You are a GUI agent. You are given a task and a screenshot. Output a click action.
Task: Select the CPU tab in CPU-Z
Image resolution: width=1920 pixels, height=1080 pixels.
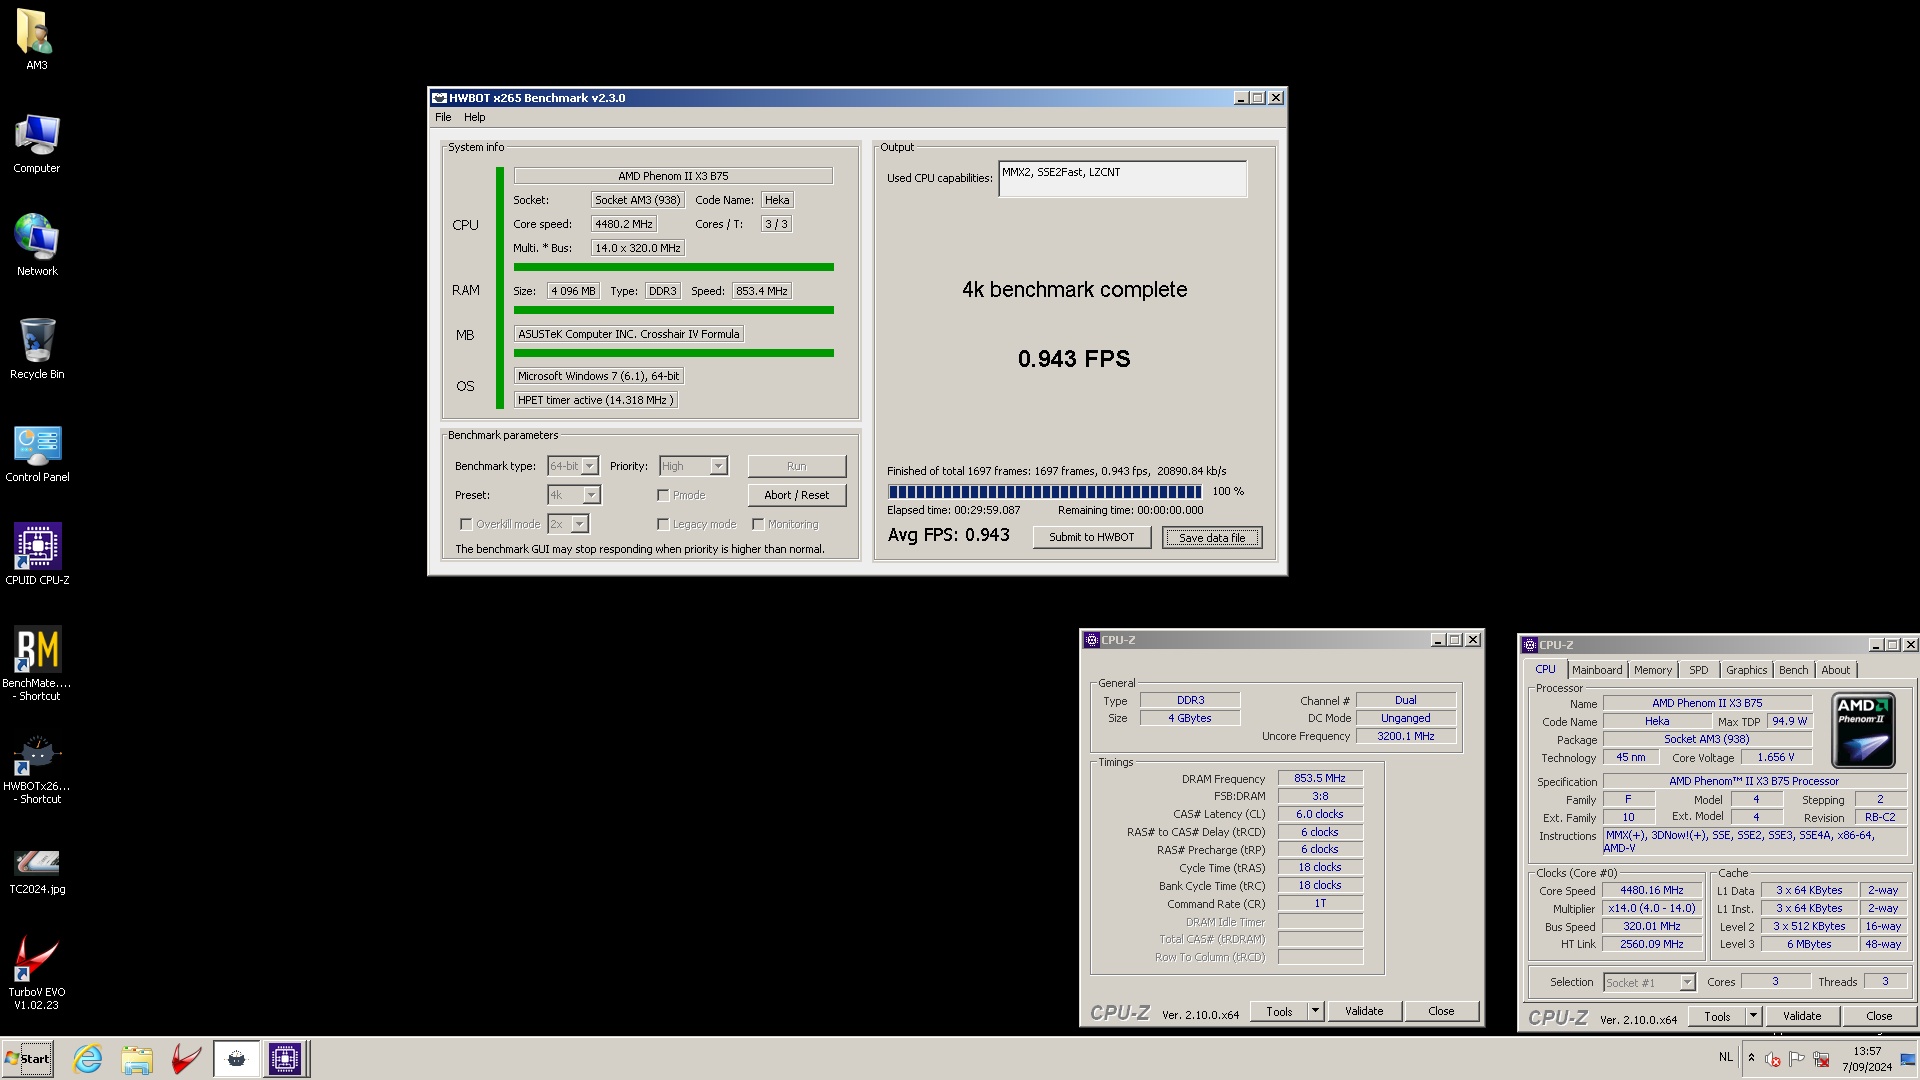(x=1546, y=669)
